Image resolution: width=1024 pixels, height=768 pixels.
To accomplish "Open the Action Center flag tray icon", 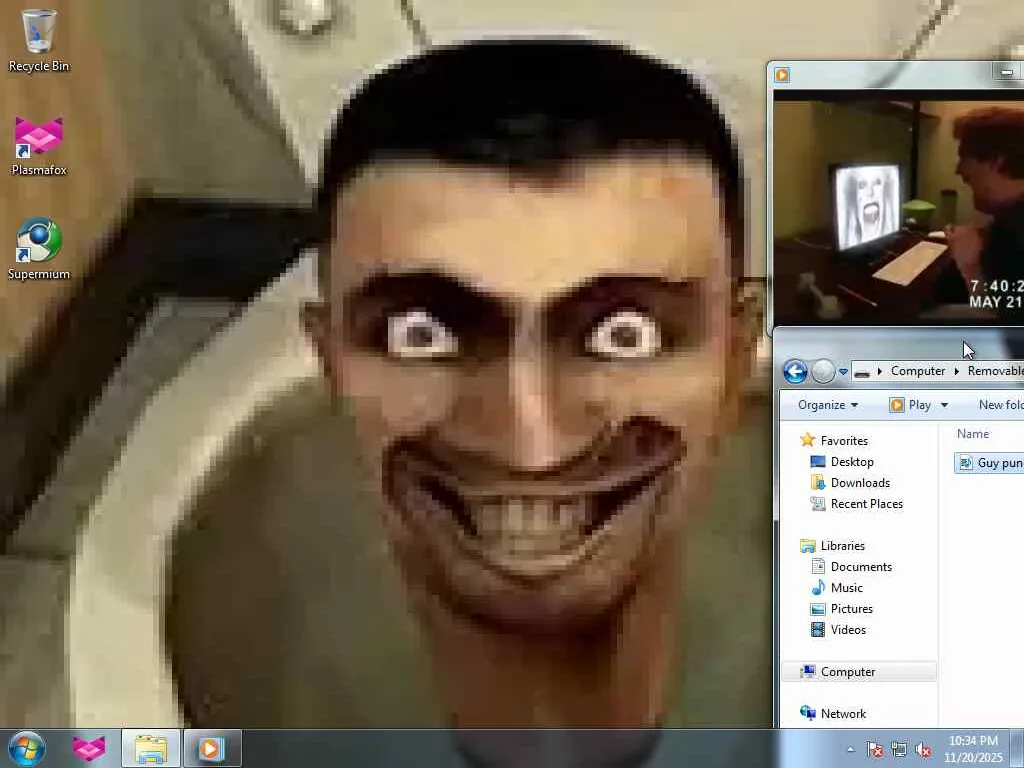I will coord(874,750).
